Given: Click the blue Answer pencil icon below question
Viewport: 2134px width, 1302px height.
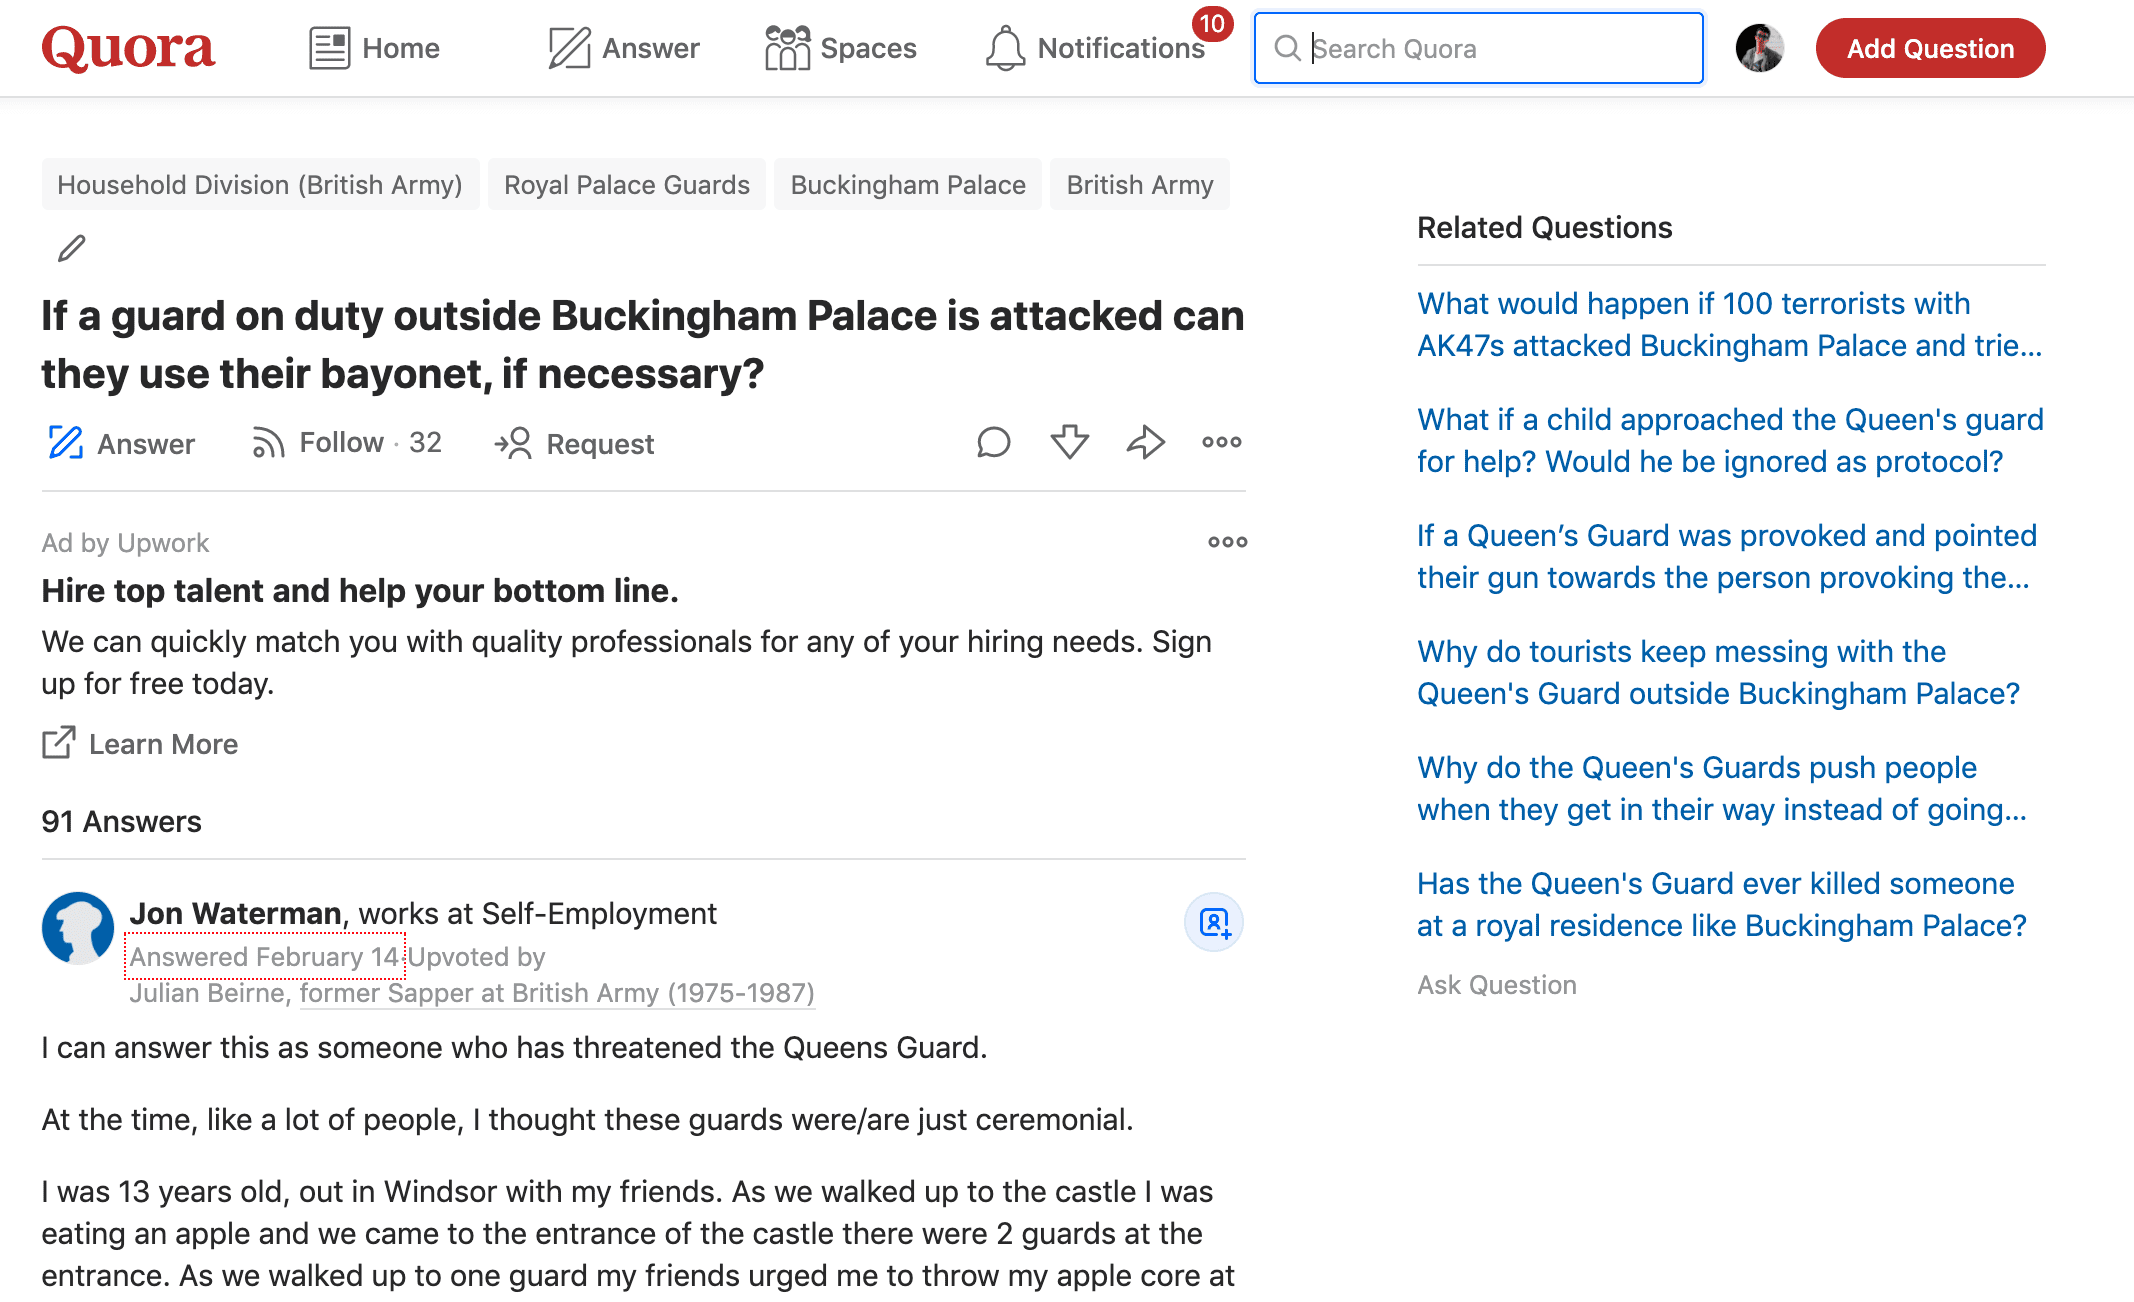Looking at the screenshot, I should click(66, 442).
